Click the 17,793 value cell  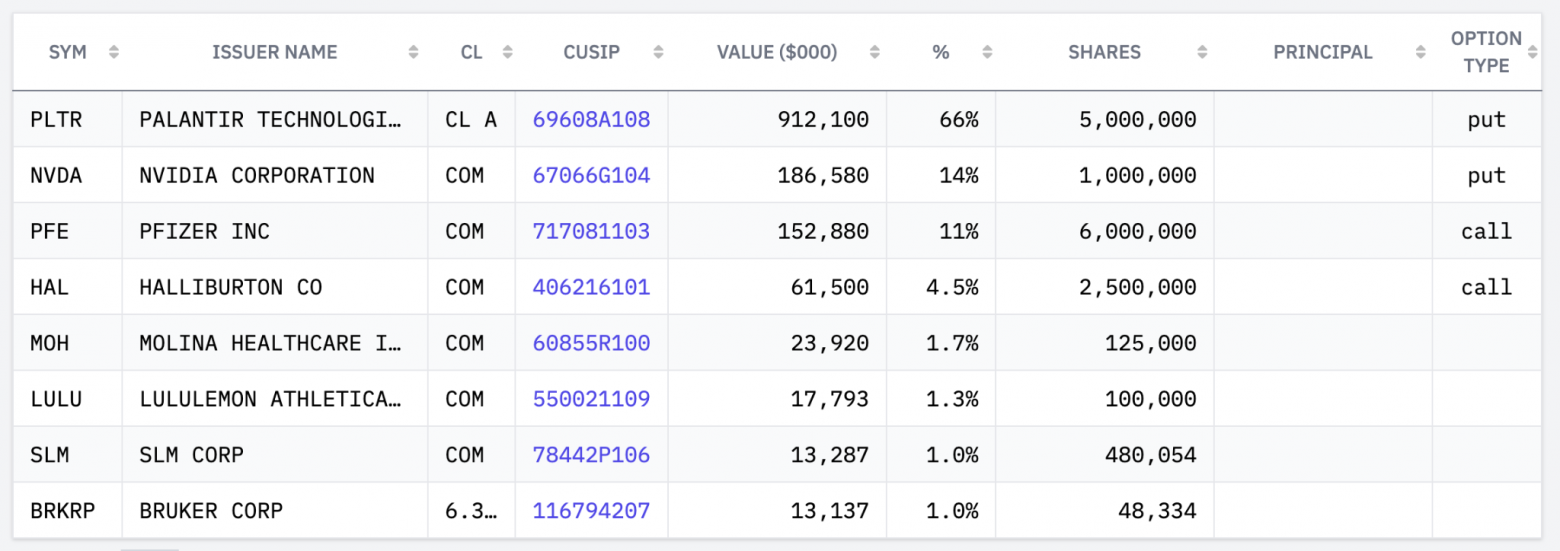(777, 399)
